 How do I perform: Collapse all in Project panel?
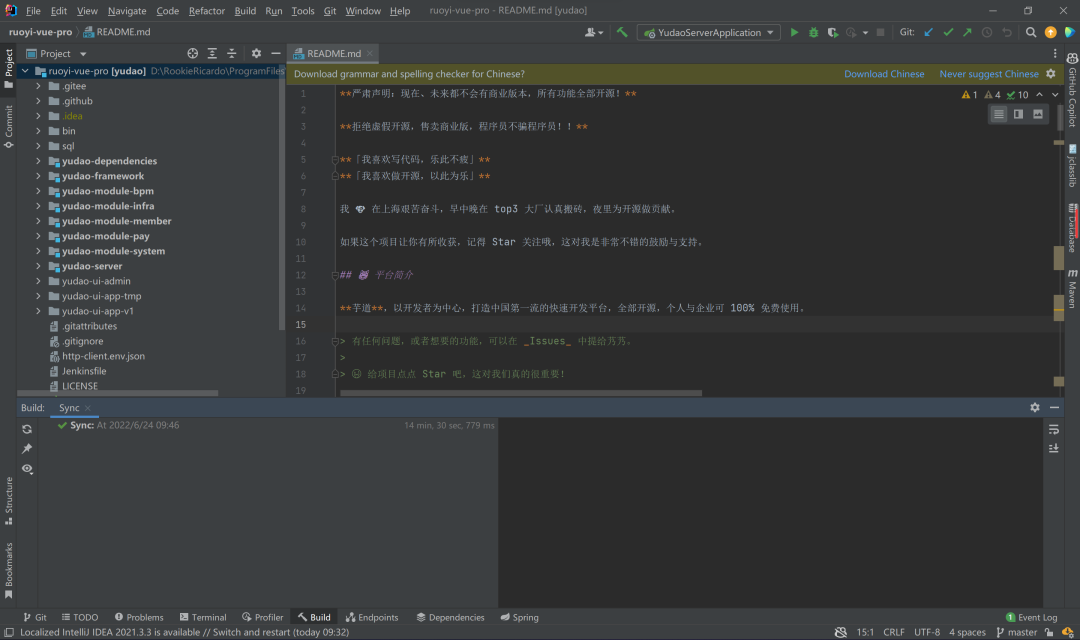[231, 53]
